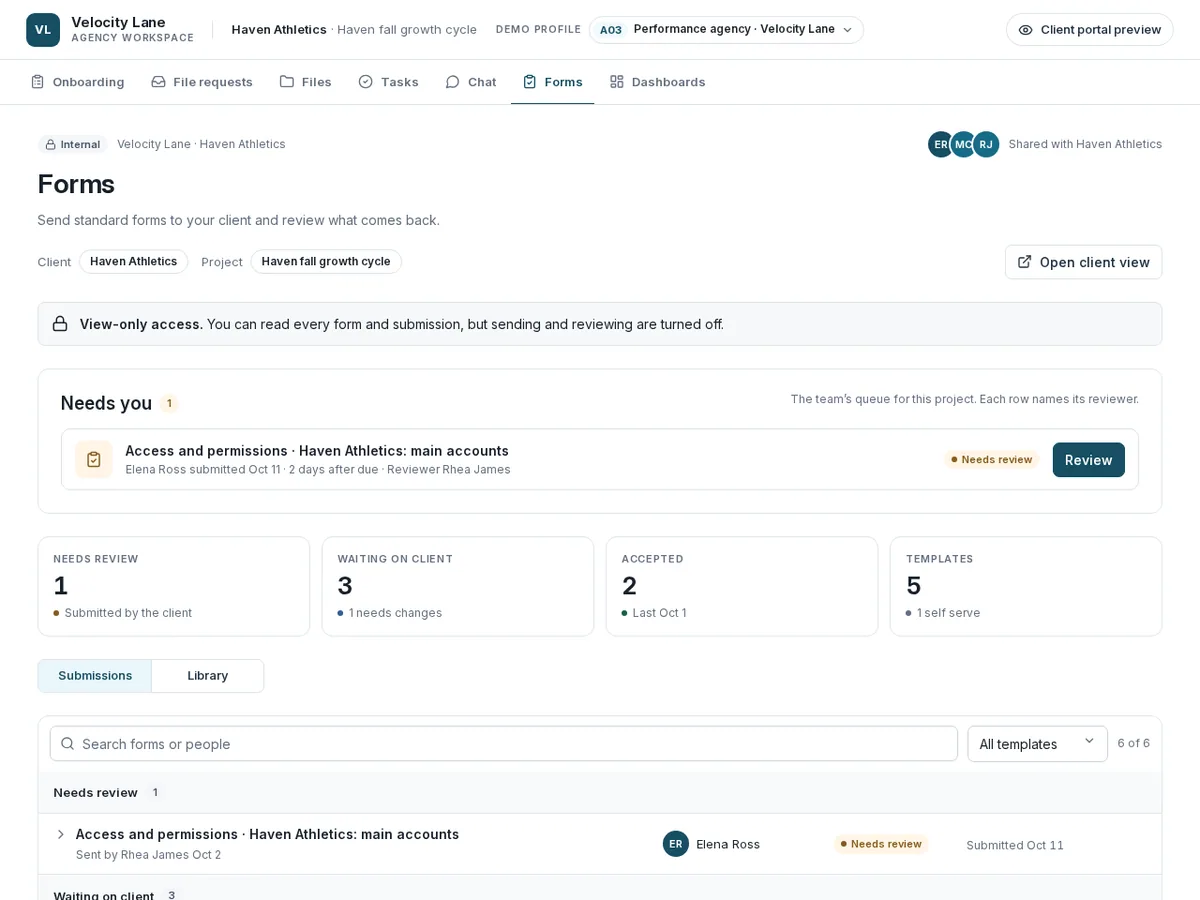Switch to the Library view

point(207,676)
